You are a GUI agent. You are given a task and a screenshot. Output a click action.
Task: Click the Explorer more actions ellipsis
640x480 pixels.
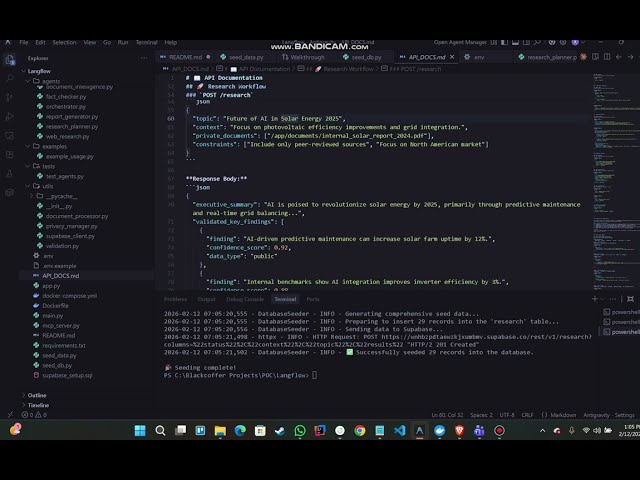pos(144,58)
